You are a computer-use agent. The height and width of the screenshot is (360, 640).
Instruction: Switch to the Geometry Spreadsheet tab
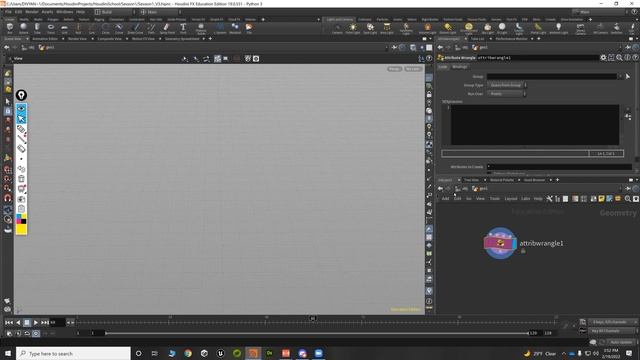coord(182,39)
